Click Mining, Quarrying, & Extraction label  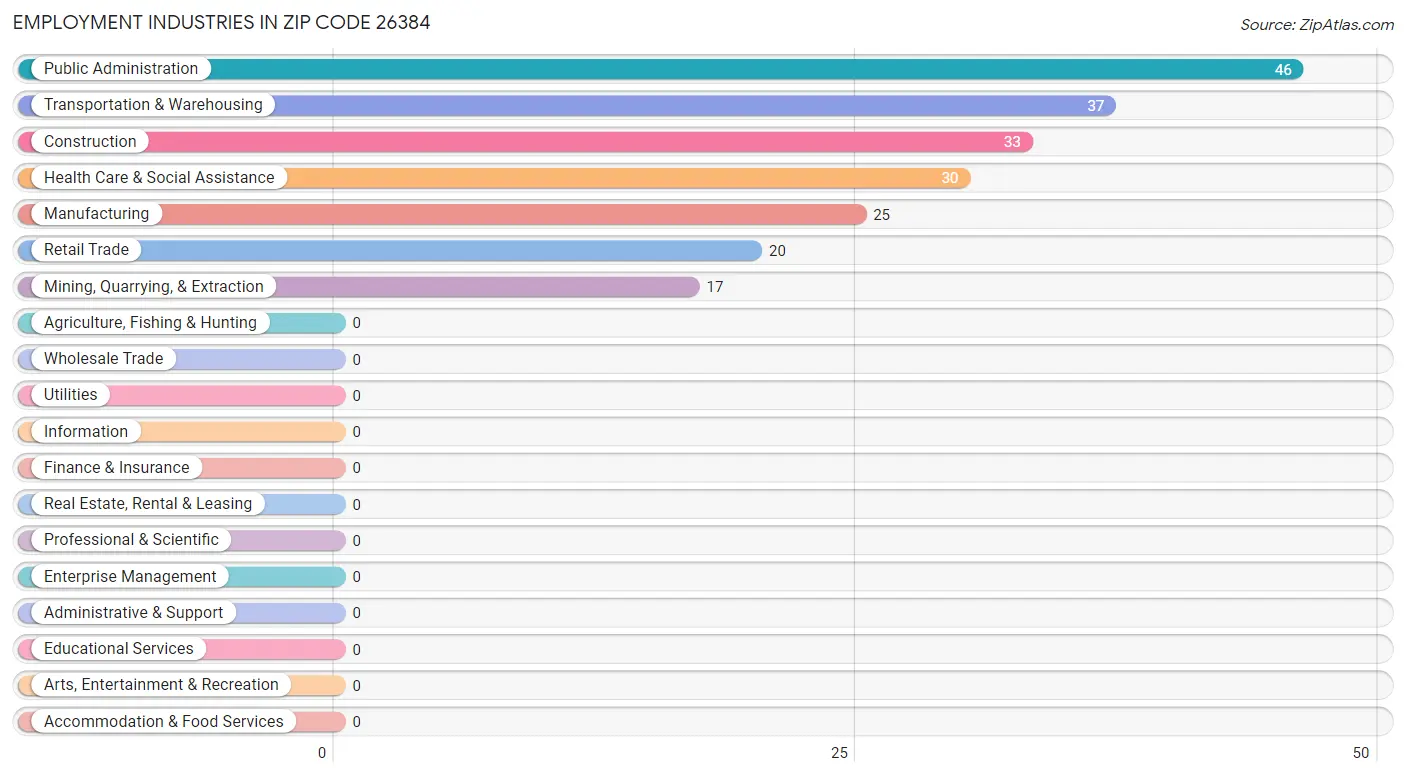pos(154,287)
